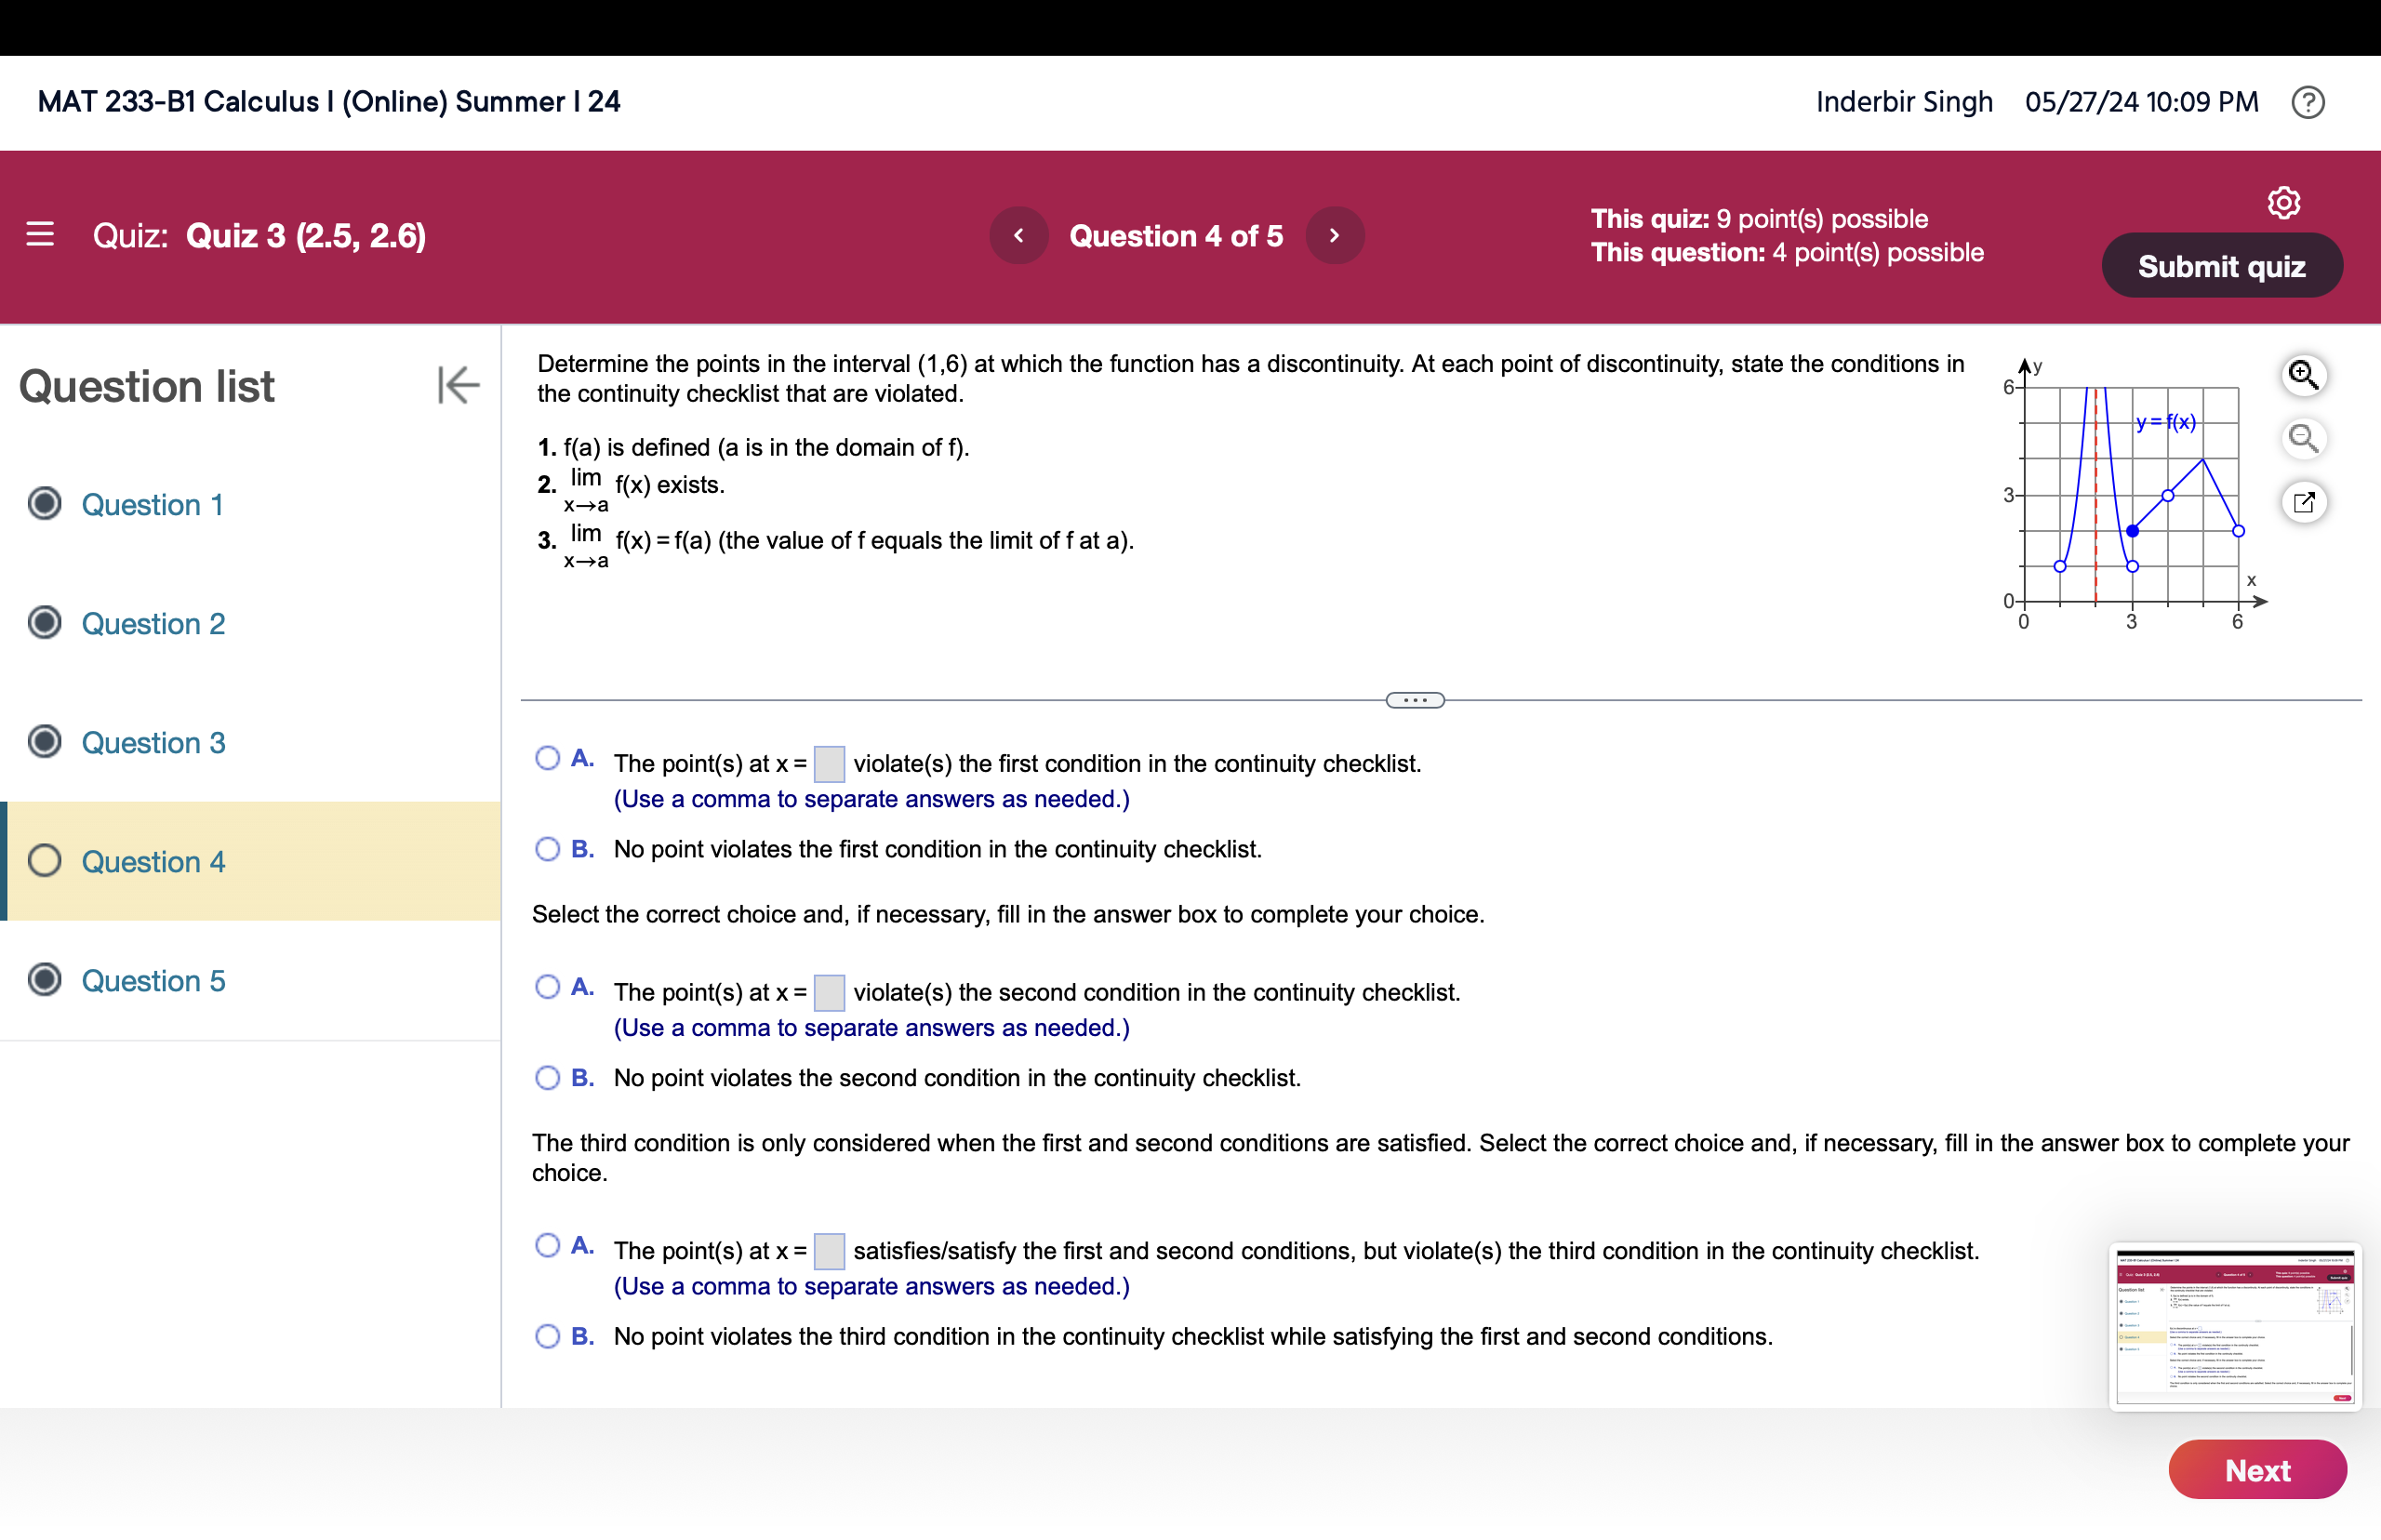Select choice A for the second condition
2381x1540 pixels.
[548, 987]
